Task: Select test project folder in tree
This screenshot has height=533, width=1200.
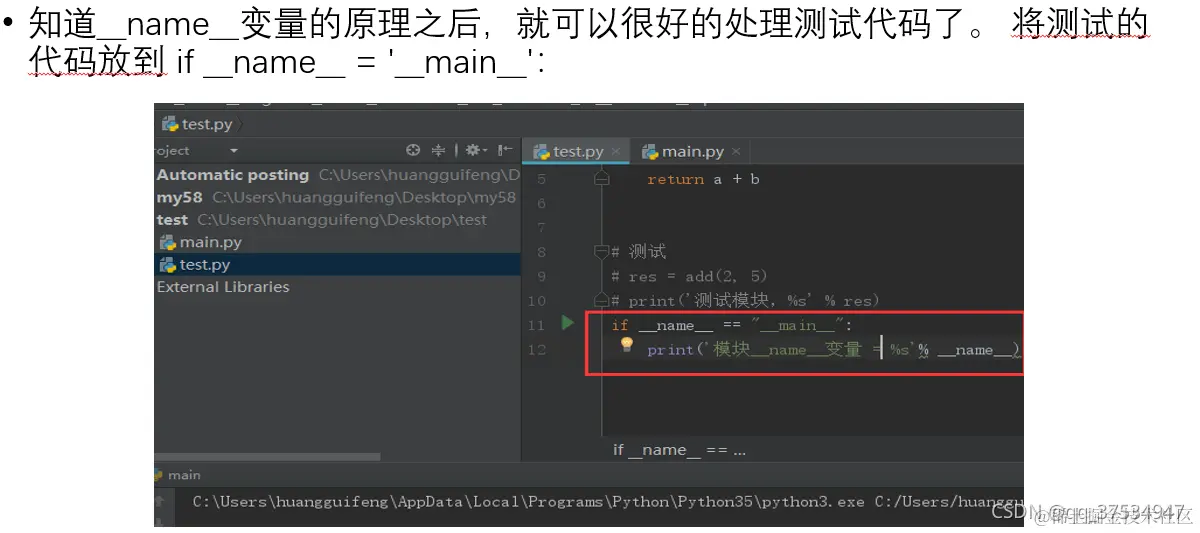Action: [337, 220]
